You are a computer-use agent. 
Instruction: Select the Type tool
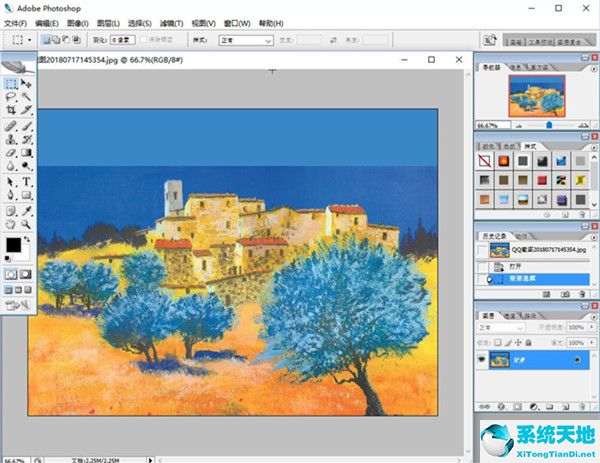point(26,182)
